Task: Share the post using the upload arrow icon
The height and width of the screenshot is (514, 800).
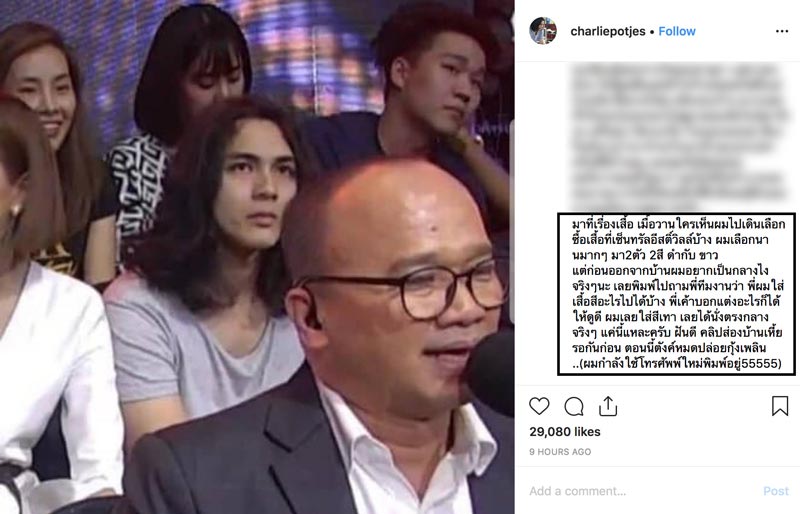Action: [608, 406]
